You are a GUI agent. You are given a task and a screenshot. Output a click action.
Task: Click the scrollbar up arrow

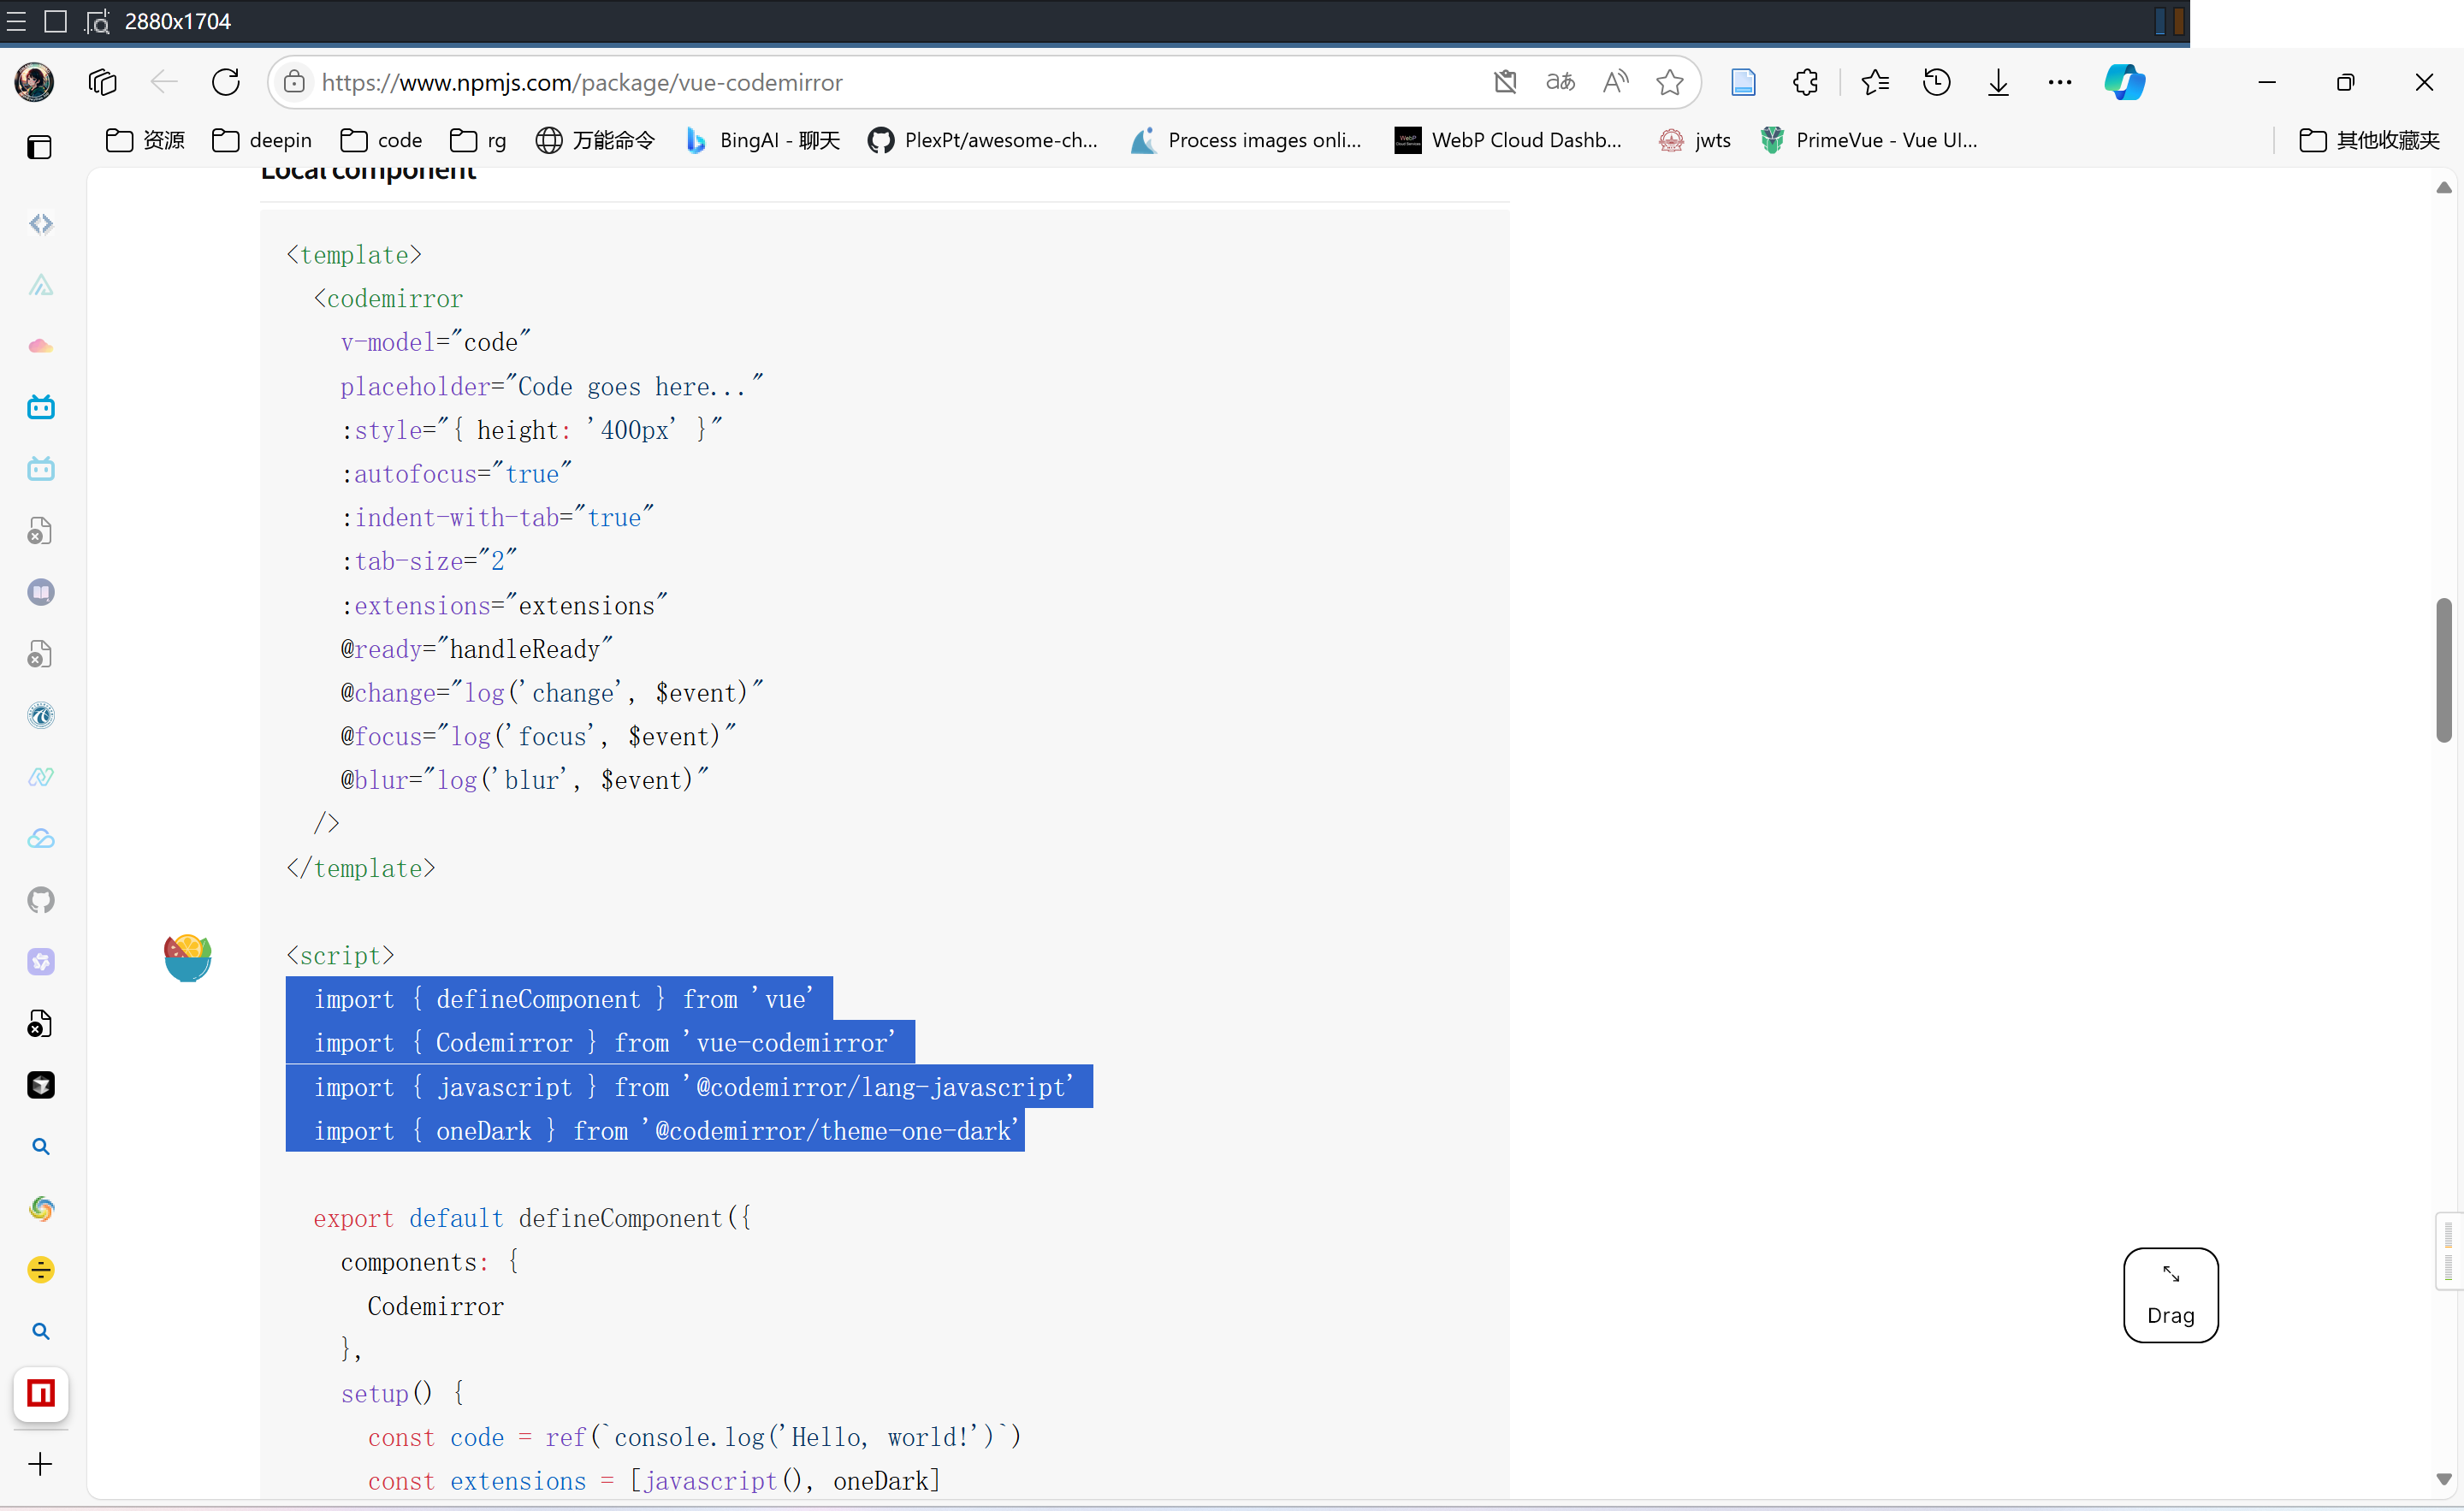click(x=2443, y=188)
